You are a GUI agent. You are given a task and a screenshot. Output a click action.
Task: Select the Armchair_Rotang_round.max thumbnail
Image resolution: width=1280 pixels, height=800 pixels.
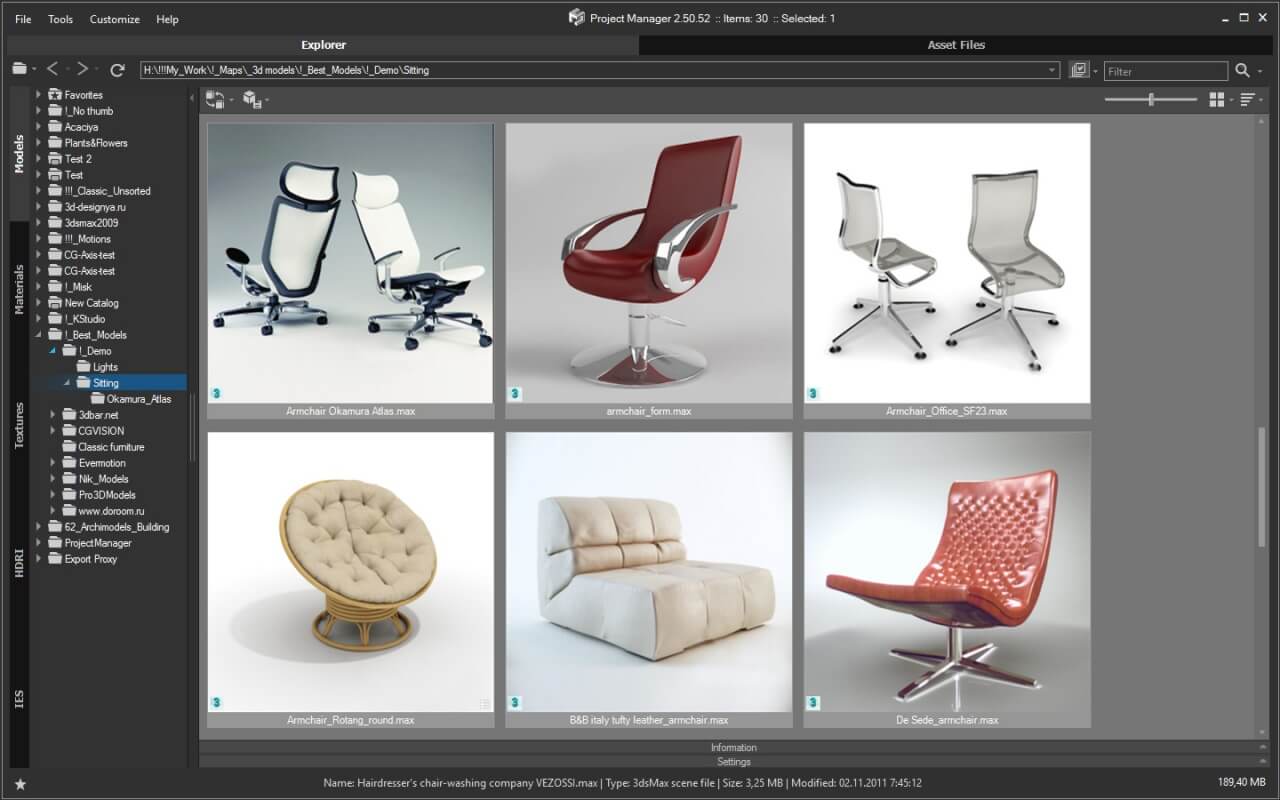point(349,571)
